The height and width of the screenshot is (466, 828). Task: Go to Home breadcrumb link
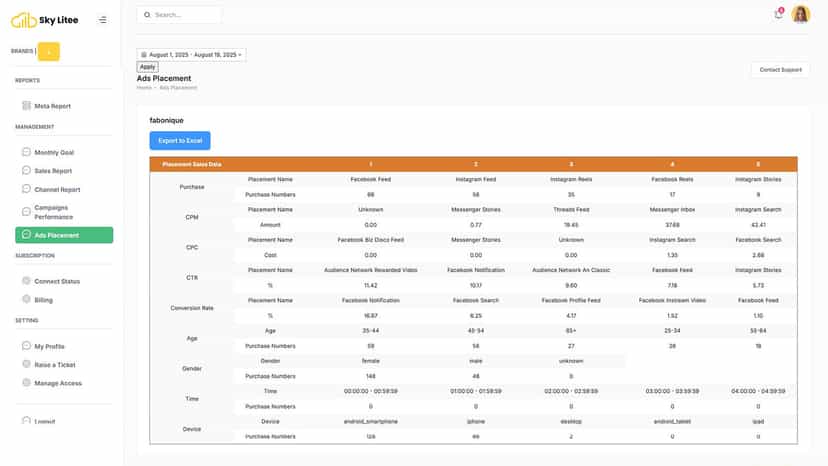point(144,88)
